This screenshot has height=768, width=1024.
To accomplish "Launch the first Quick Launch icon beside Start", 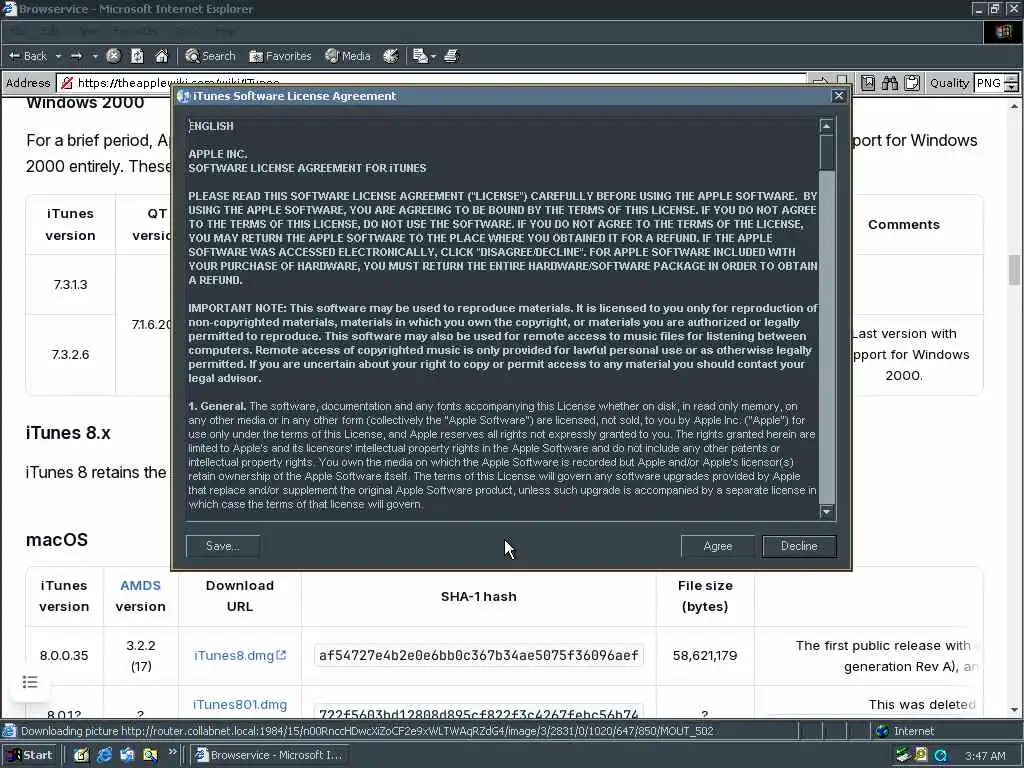I will tap(81, 755).
